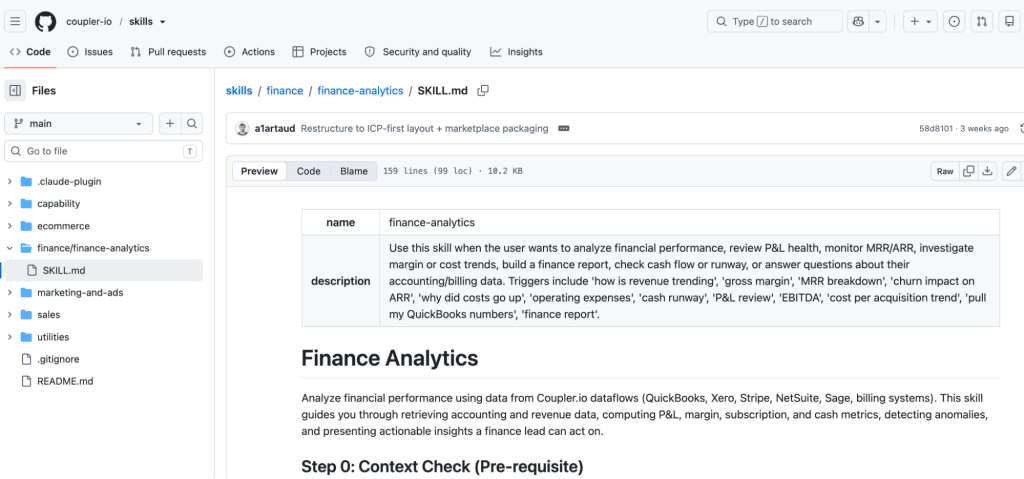Select the Issues tab
1024x479 pixels.
pyautogui.click(x=90, y=52)
